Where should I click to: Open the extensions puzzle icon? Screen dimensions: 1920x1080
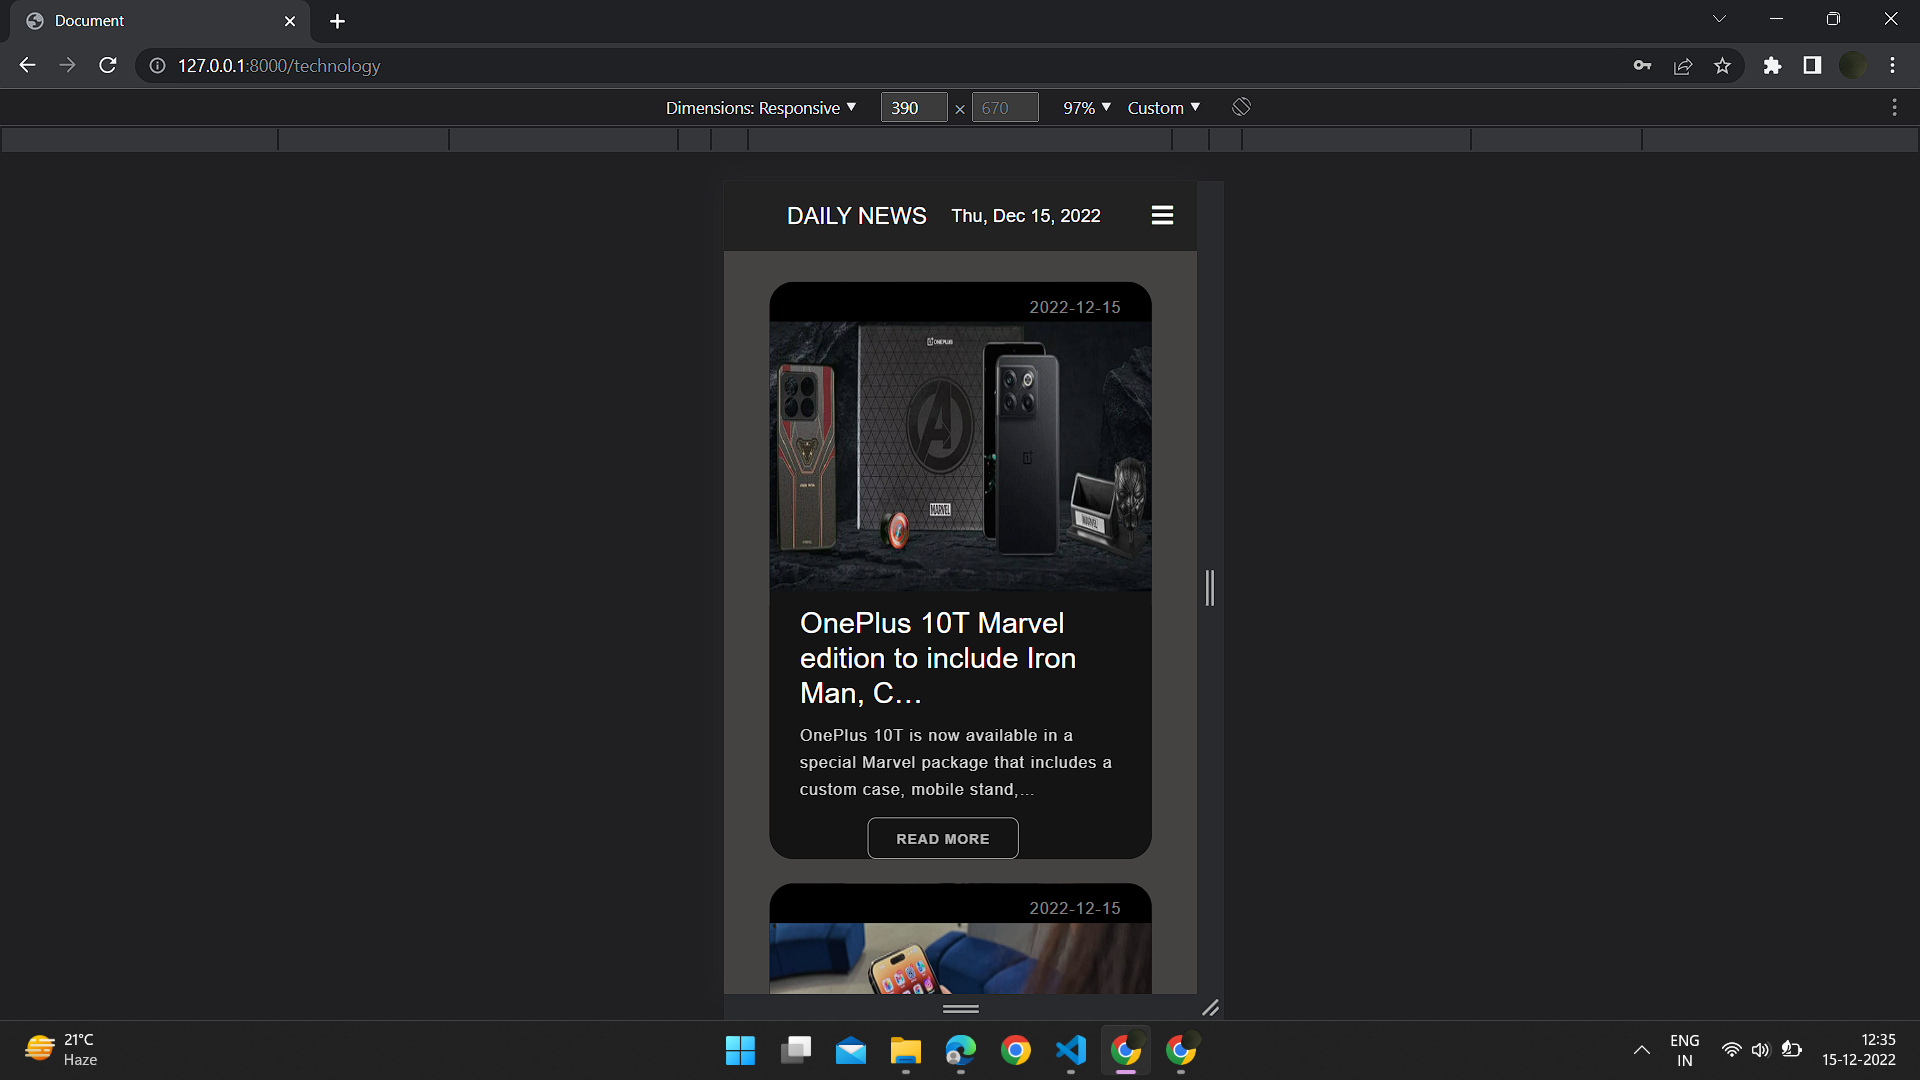[x=1772, y=65]
